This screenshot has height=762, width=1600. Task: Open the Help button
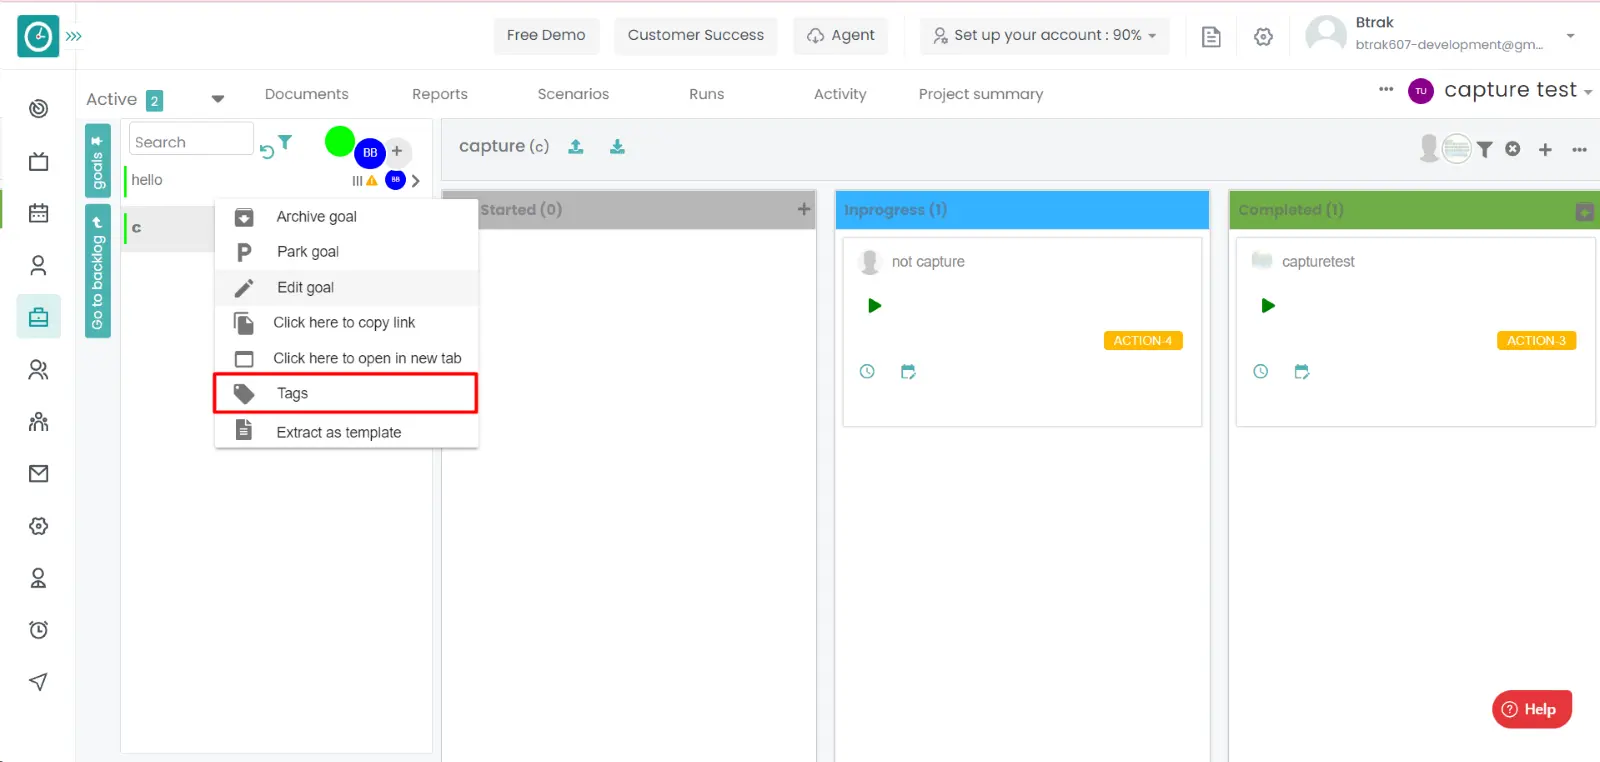click(1531, 709)
